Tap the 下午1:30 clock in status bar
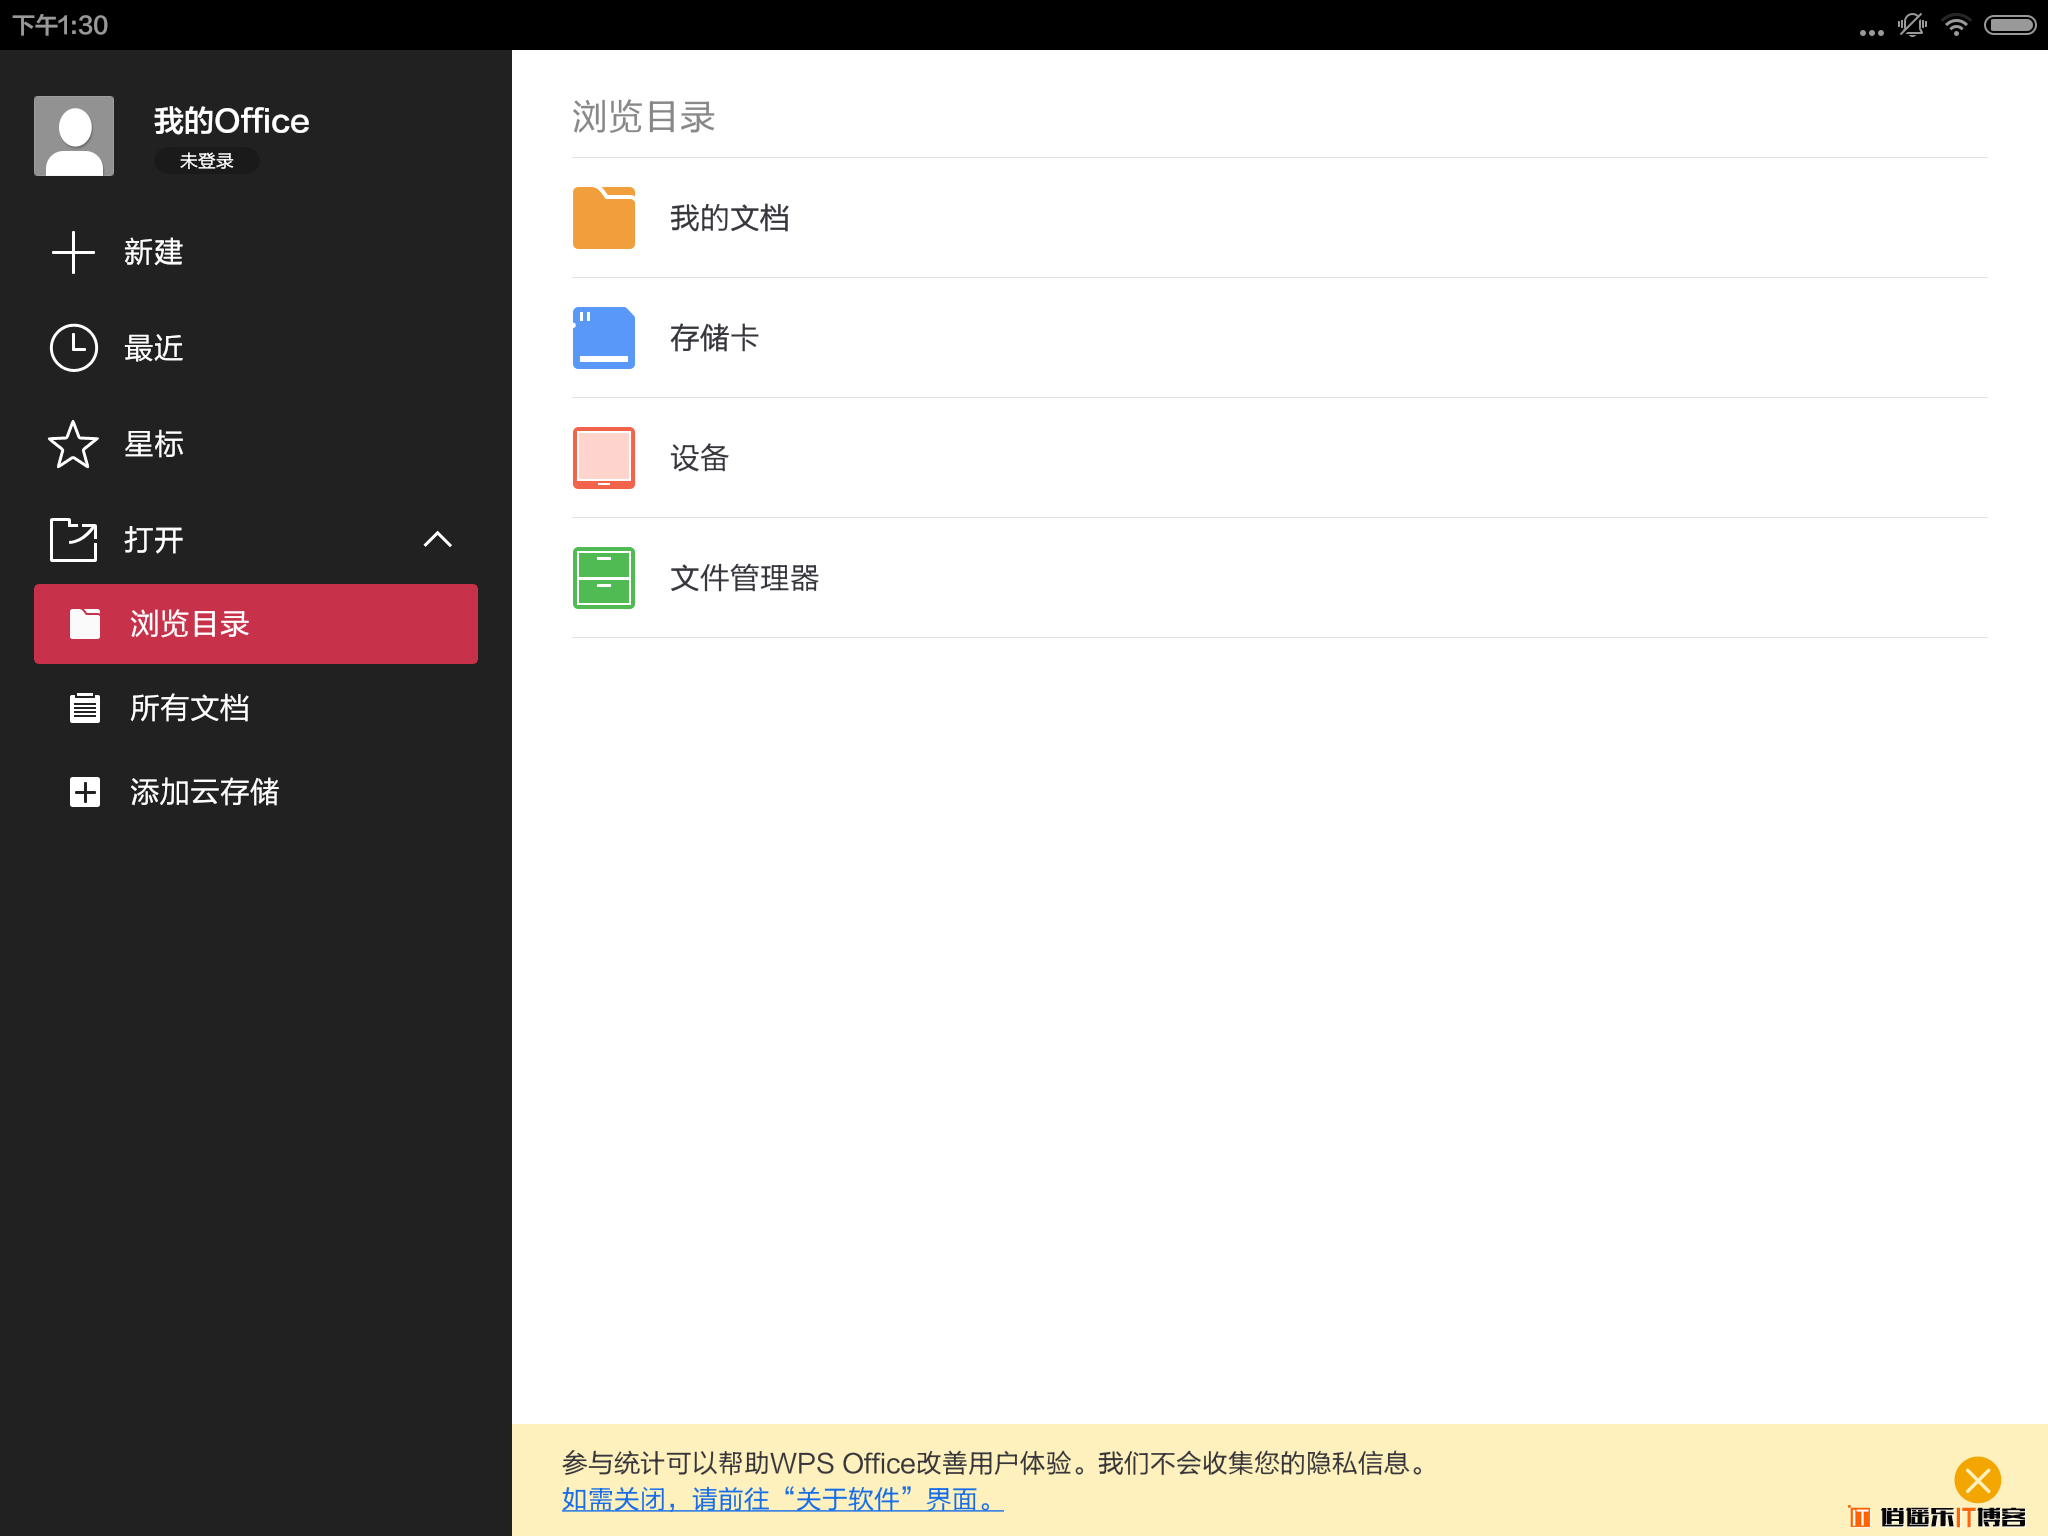This screenshot has width=2048, height=1536. (60, 25)
